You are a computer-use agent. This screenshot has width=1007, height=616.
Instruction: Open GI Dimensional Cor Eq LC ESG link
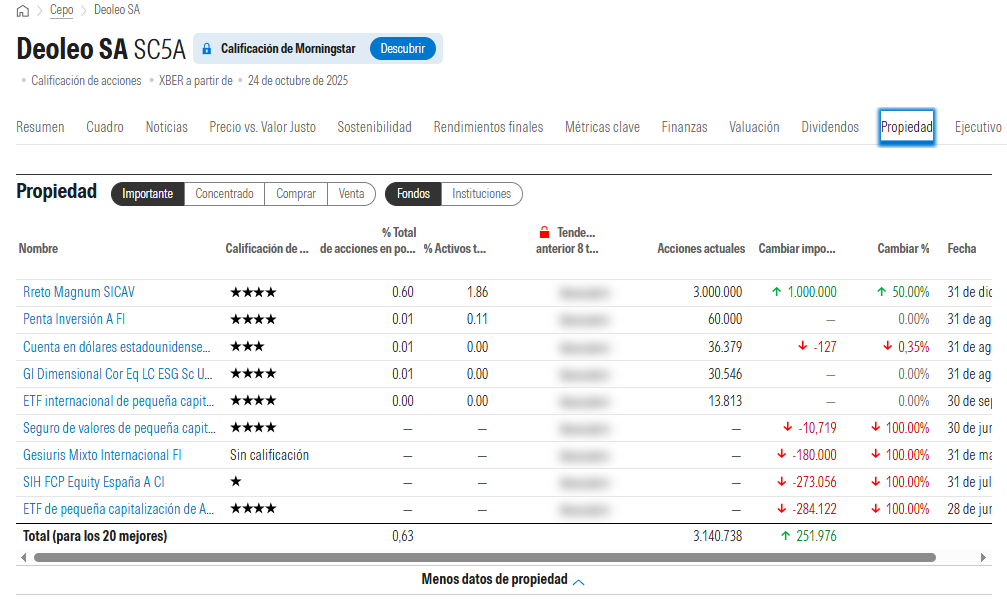tap(118, 374)
